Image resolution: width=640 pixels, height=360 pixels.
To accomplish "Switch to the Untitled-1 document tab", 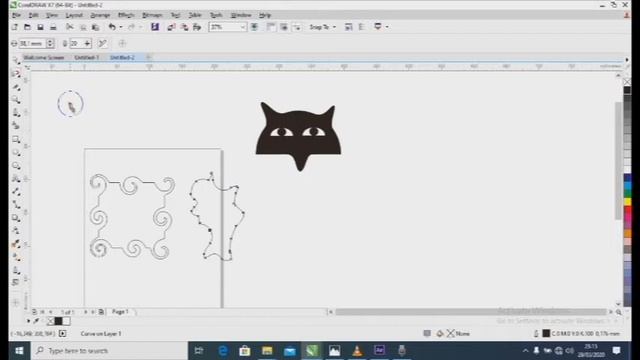I will pyautogui.click(x=87, y=58).
